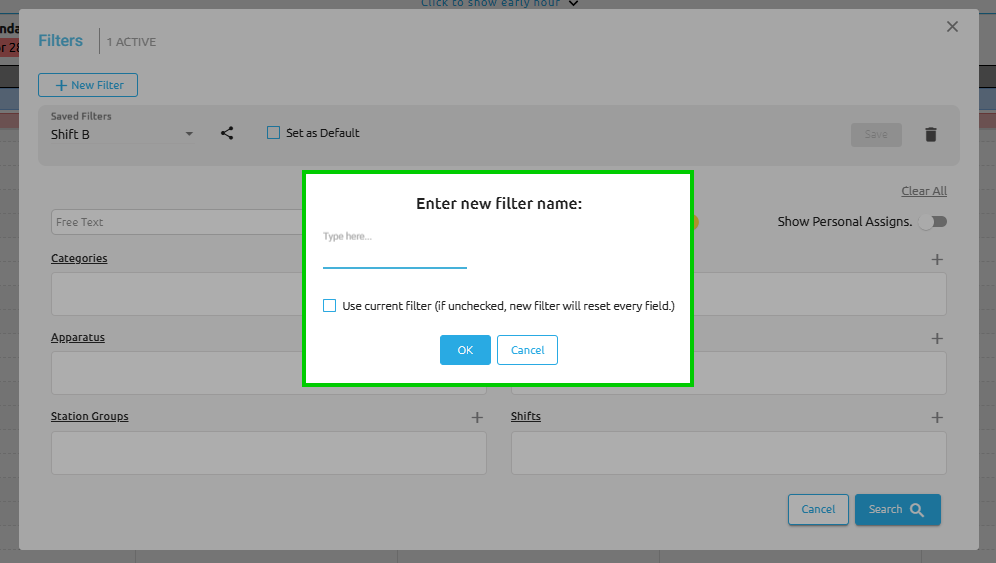996x563 pixels.
Task: Click the plus icon at right of Categories row
Action: coord(937,259)
